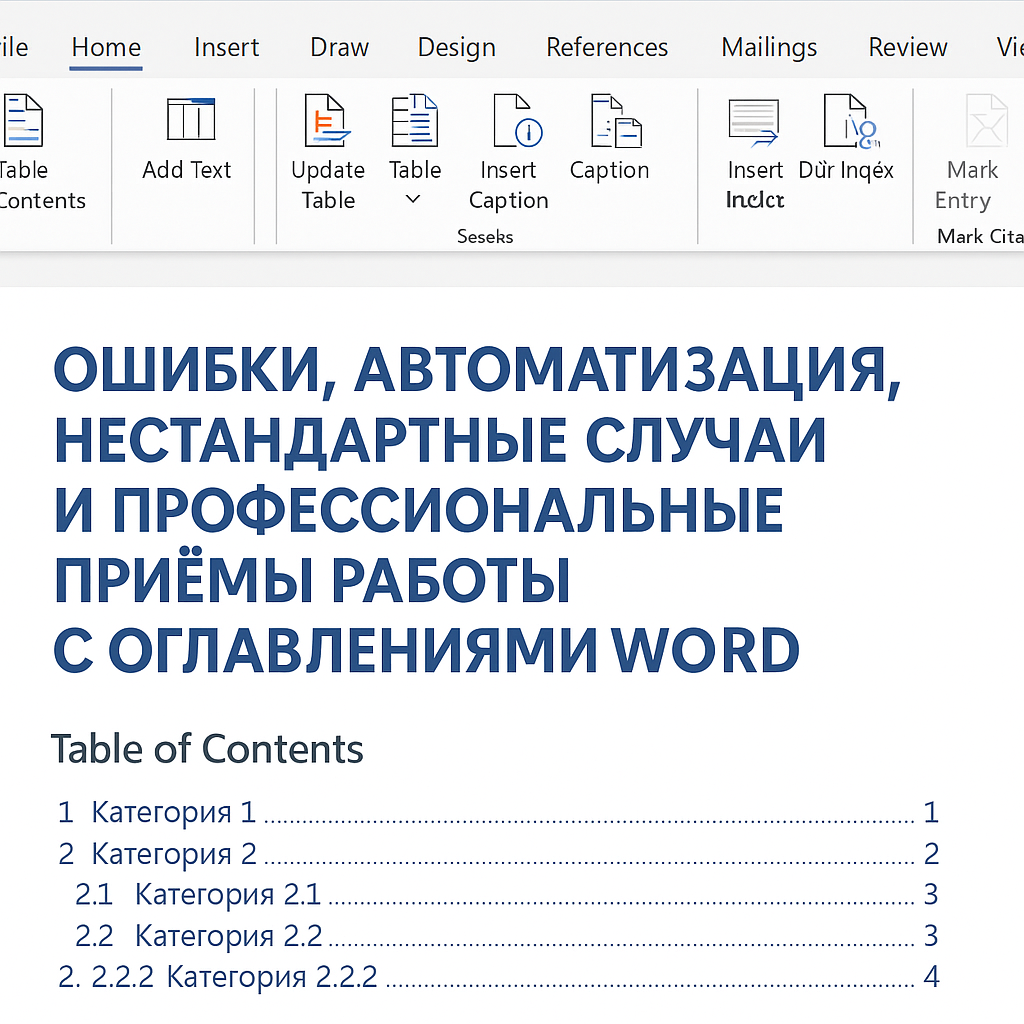Click the Caption icon

[616, 120]
